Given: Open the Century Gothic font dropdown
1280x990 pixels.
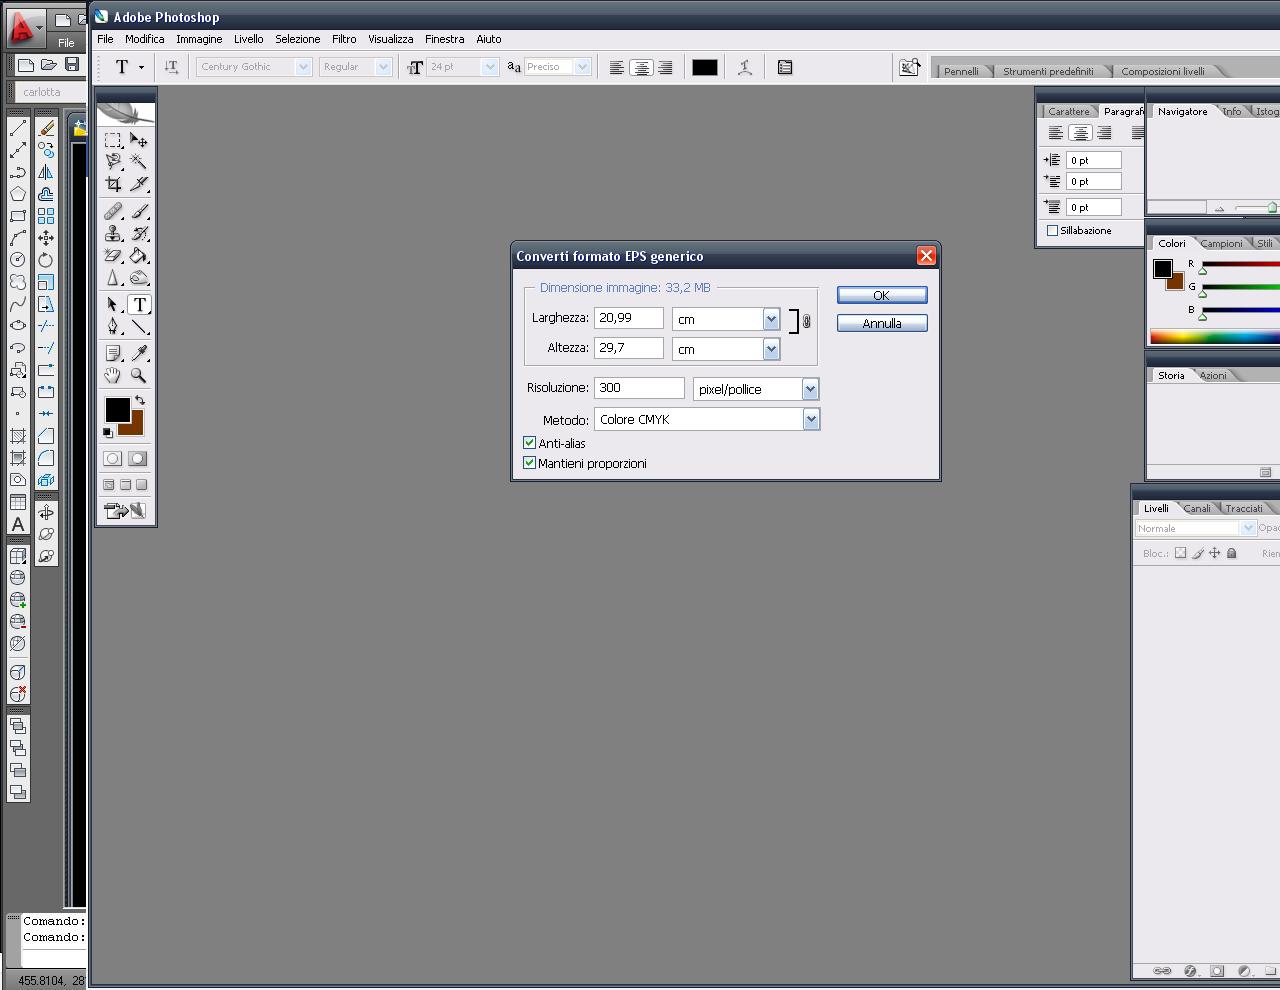Looking at the screenshot, I should (x=304, y=67).
